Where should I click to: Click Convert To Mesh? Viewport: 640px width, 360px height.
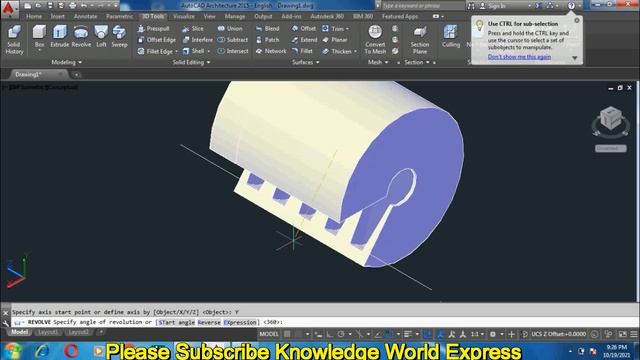click(375, 40)
